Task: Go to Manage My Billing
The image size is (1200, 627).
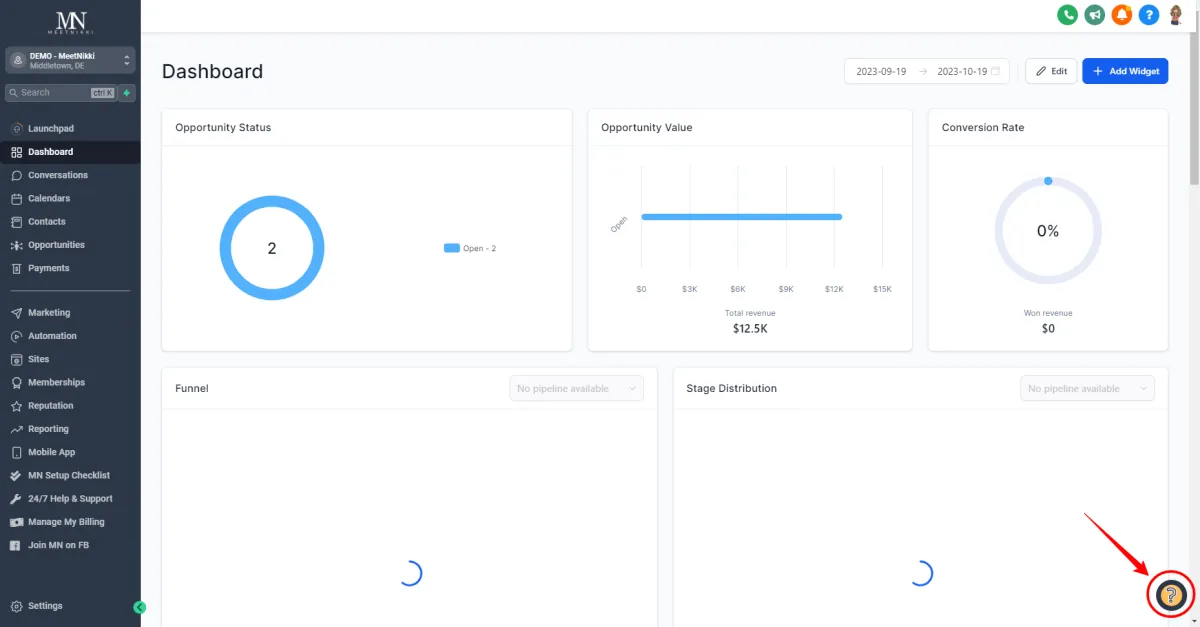Action: [x=66, y=522]
